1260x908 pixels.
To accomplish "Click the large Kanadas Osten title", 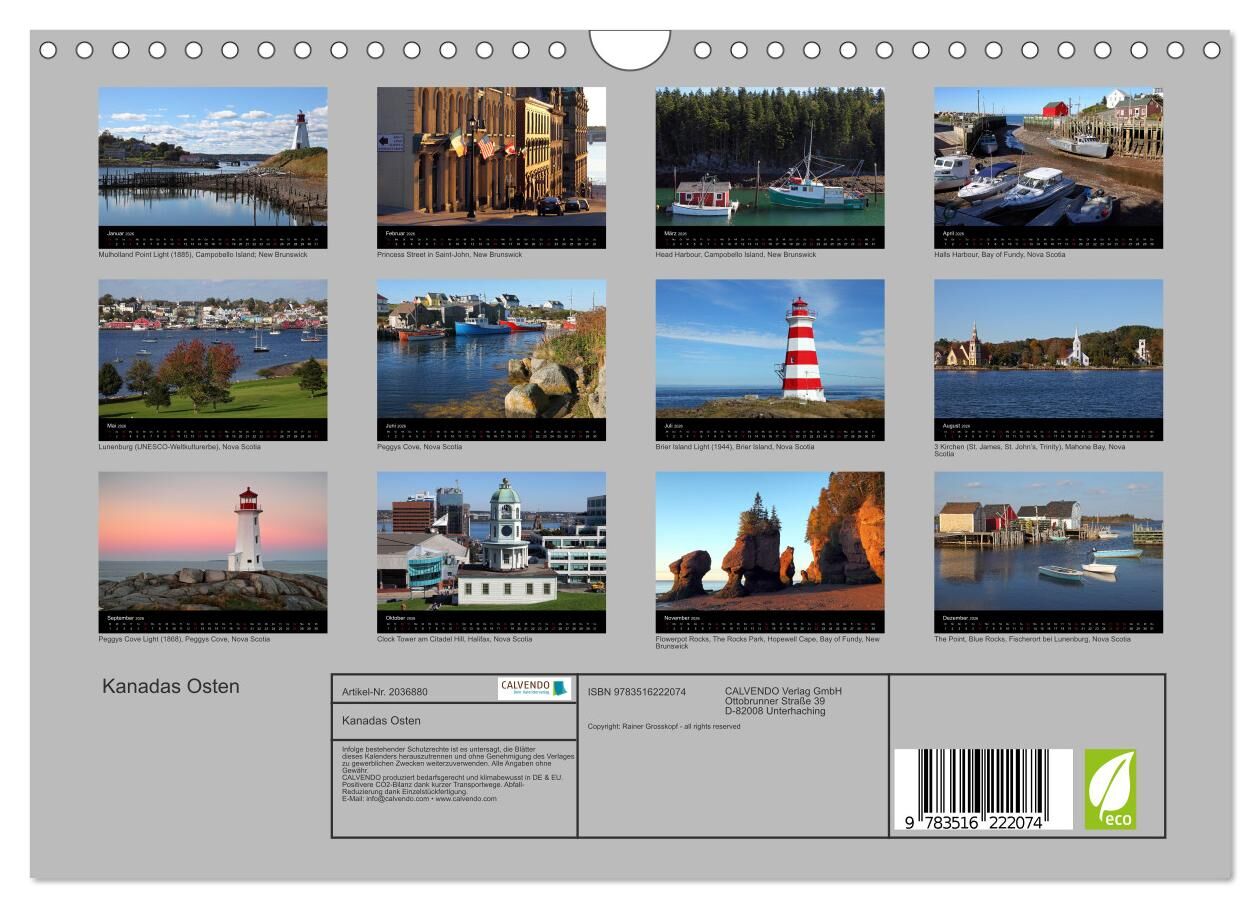I will coord(171,687).
